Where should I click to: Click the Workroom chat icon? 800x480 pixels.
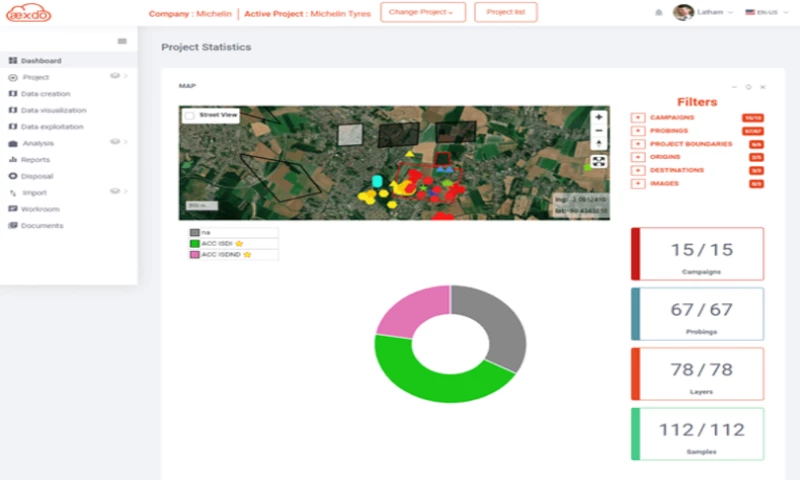(x=13, y=209)
